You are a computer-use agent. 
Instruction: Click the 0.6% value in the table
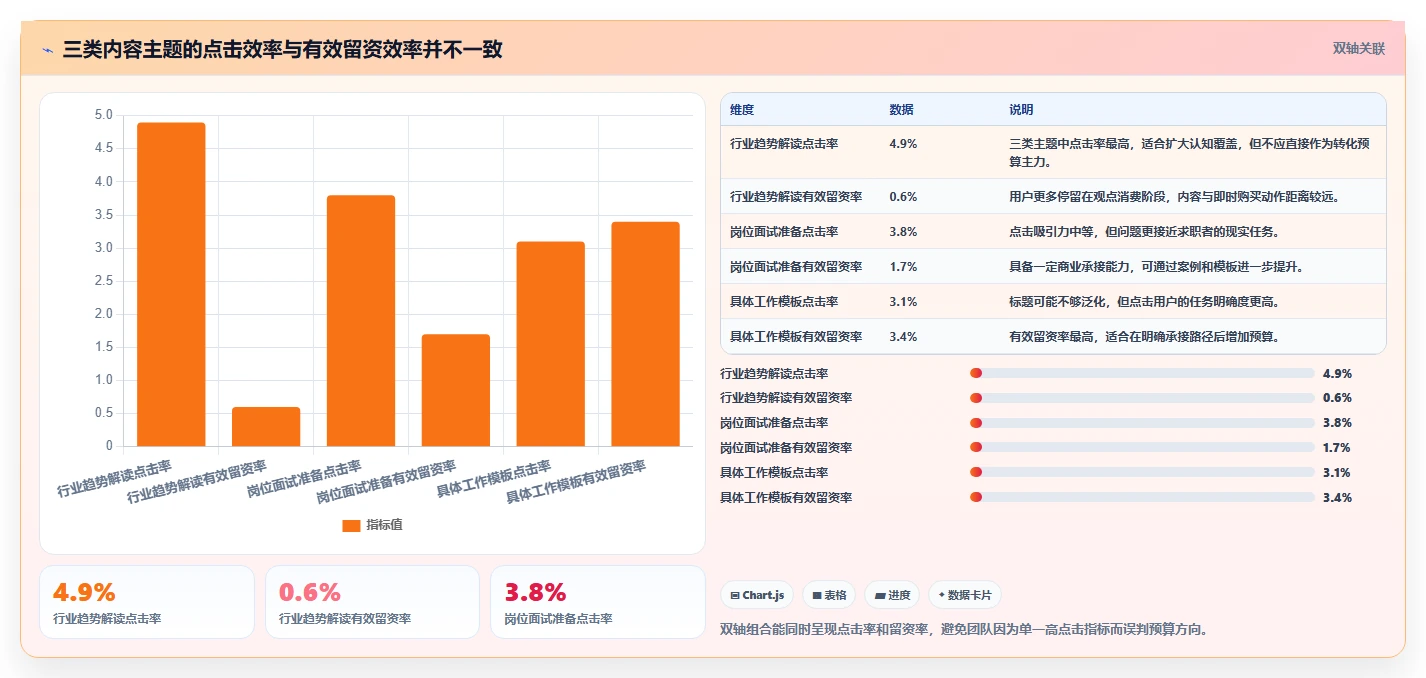click(x=903, y=196)
